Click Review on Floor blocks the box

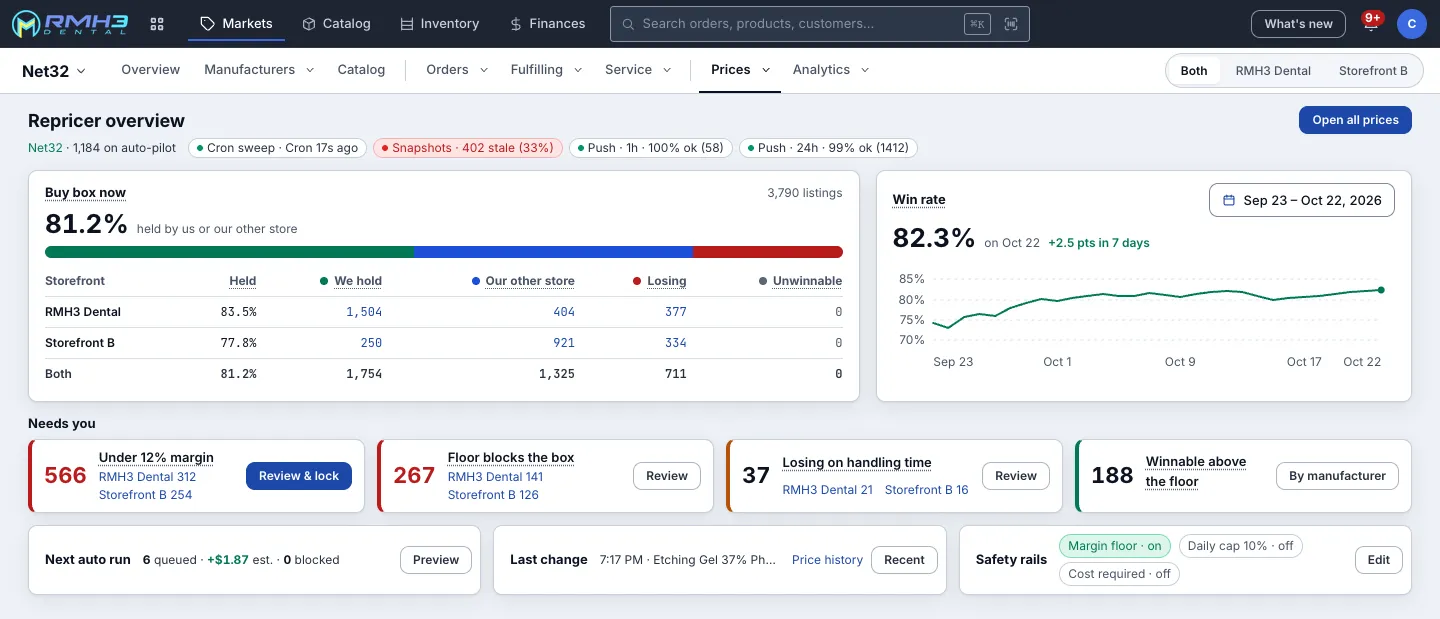point(667,476)
